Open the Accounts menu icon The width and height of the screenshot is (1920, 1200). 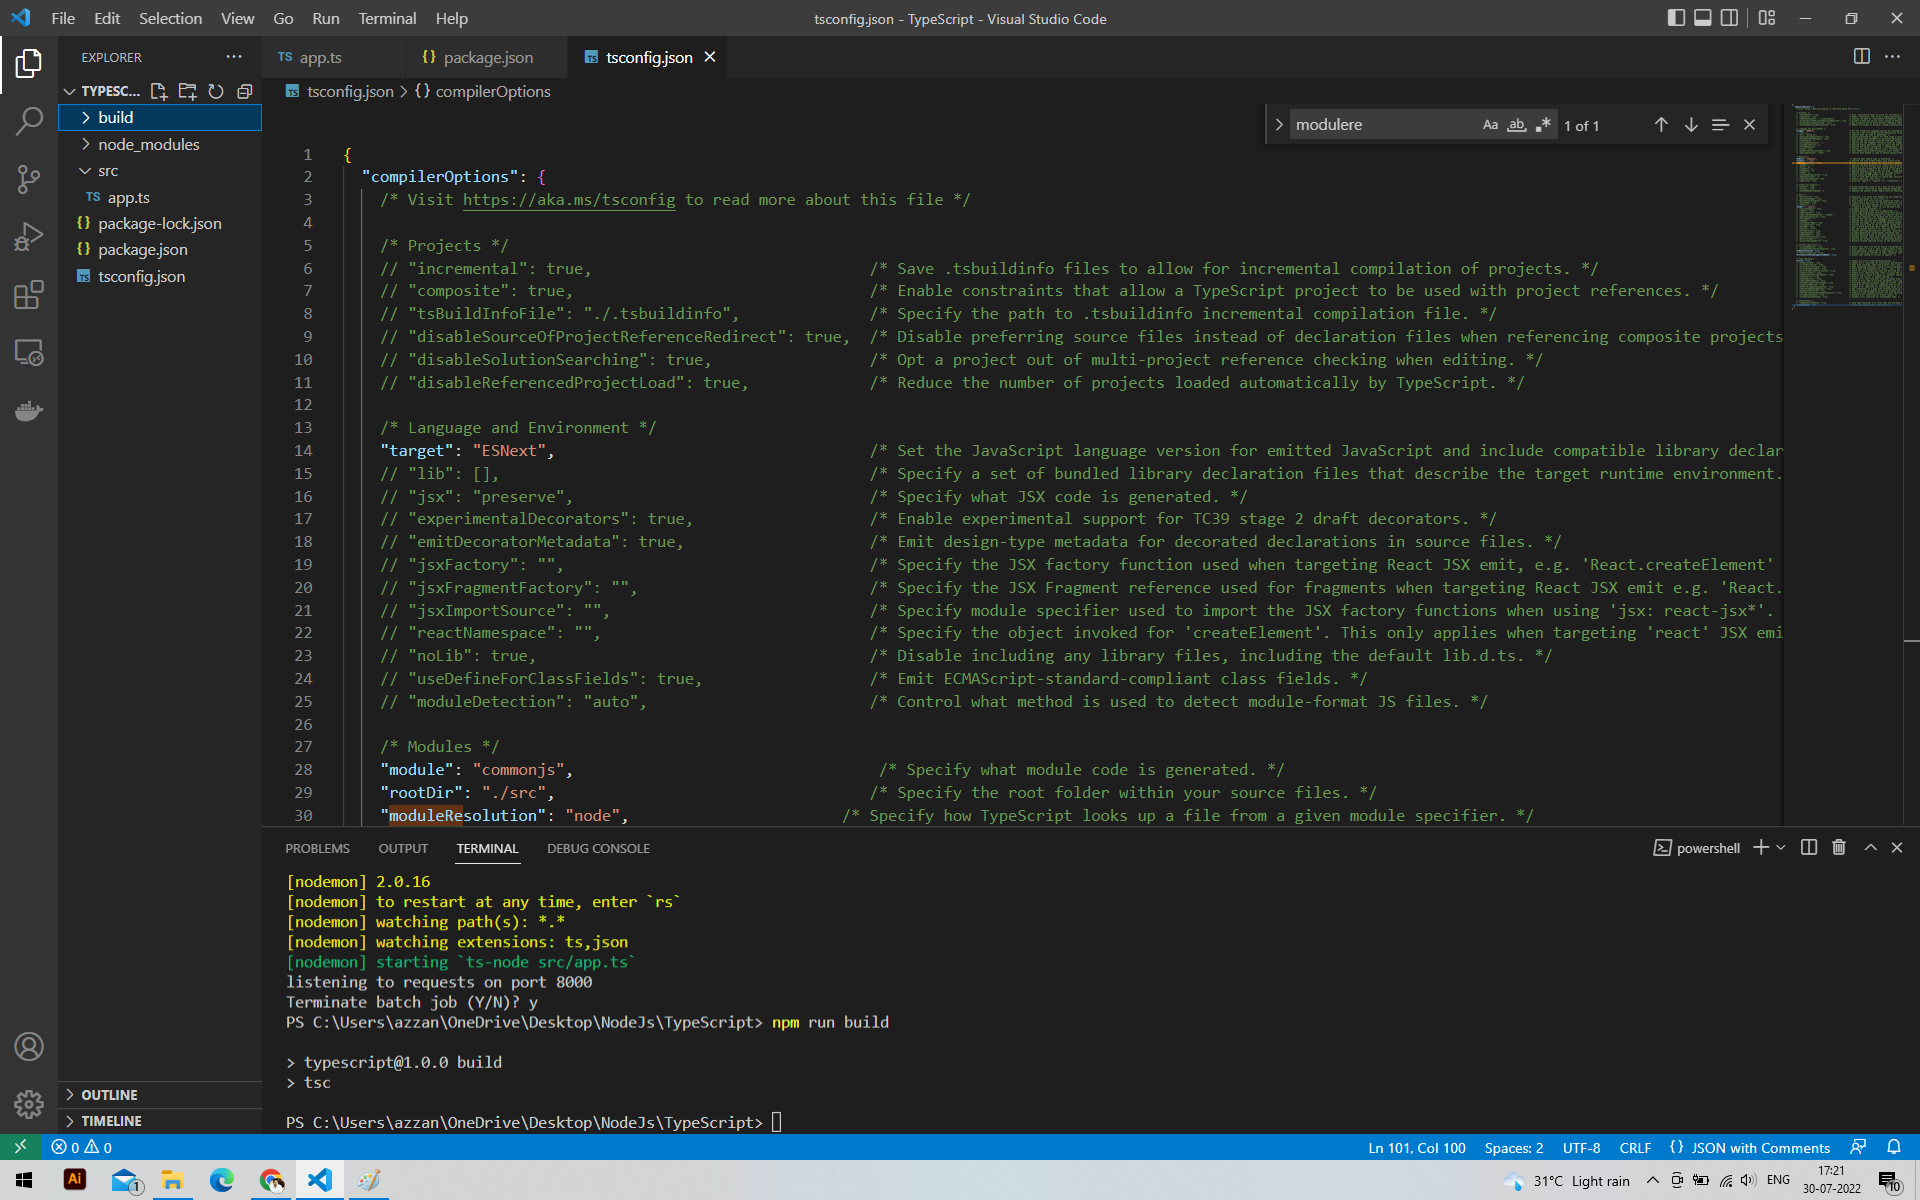tap(29, 1047)
